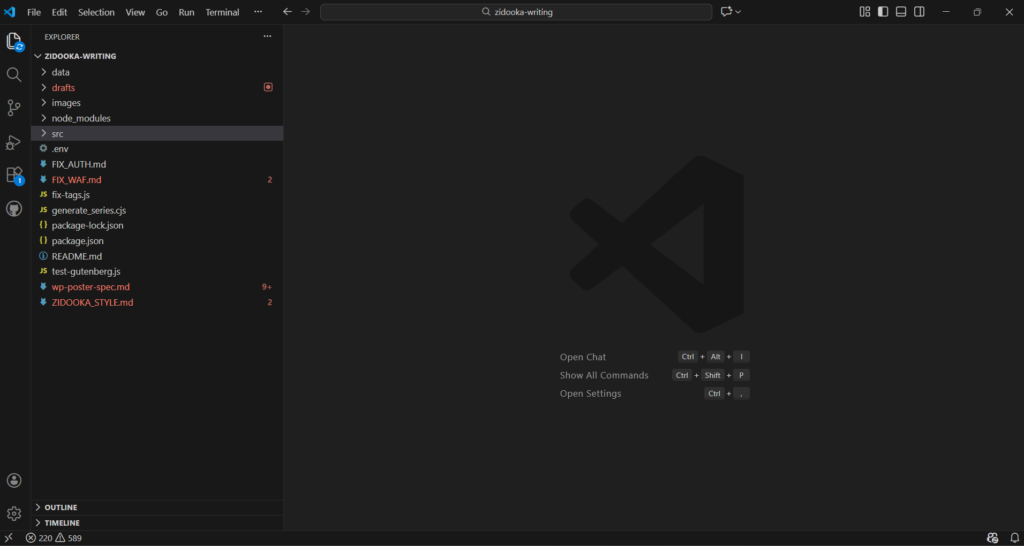Expand the OUTLINE section
This screenshot has width=1024, height=546.
(x=60, y=507)
